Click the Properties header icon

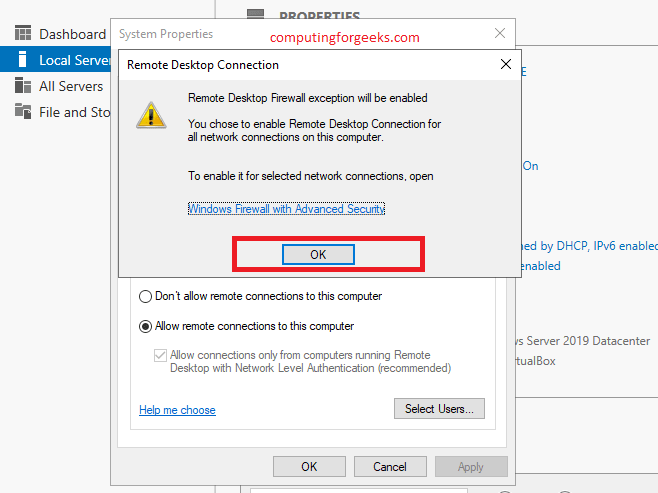[256, 16]
